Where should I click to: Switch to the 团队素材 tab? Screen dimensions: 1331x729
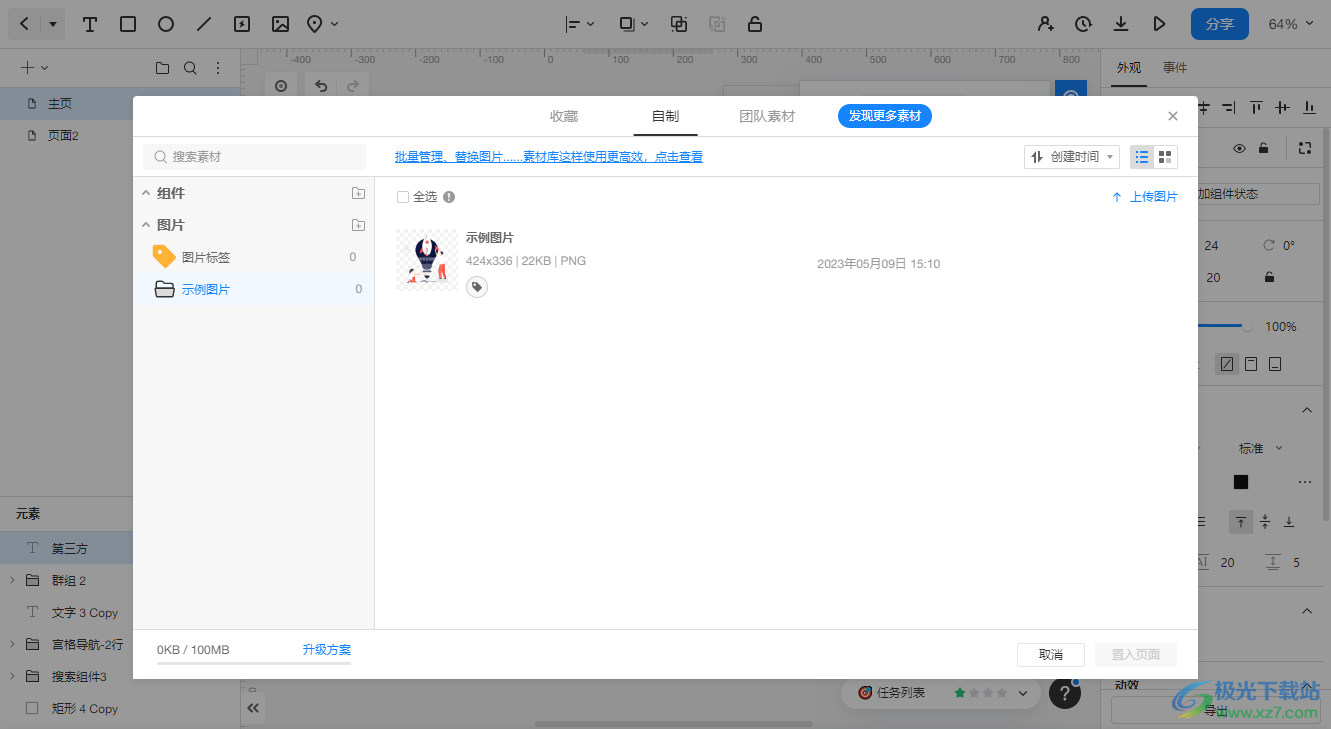click(767, 115)
